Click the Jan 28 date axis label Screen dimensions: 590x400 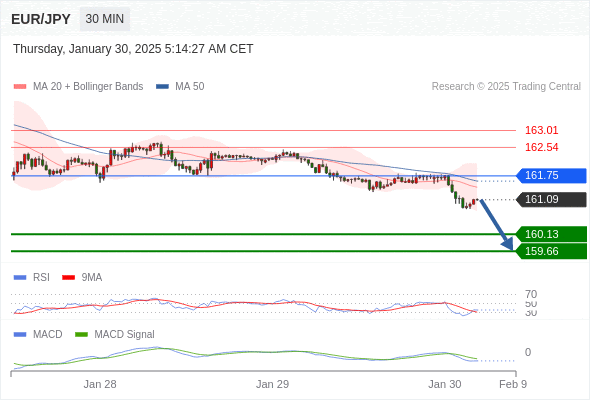point(100,384)
